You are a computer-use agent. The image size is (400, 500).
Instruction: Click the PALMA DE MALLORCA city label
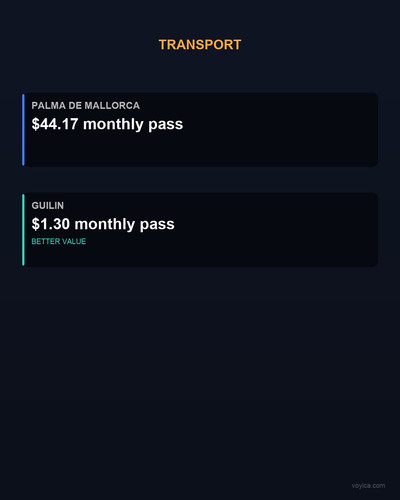point(86,106)
